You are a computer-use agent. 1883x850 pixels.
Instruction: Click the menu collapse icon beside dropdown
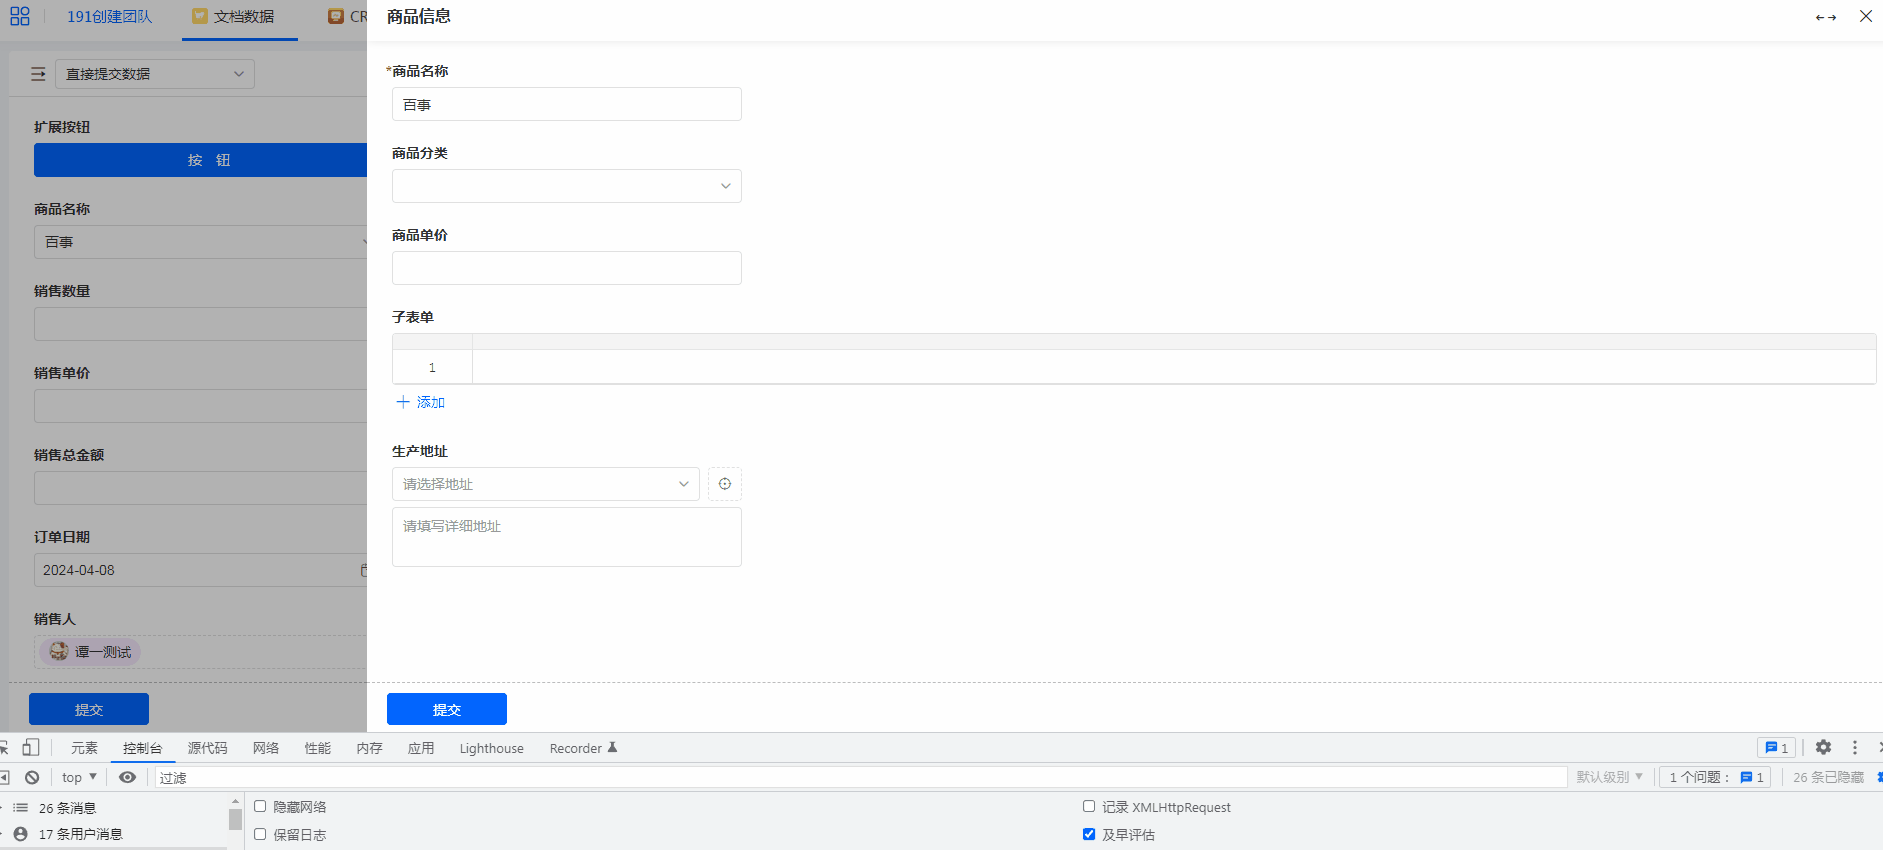pos(38,74)
